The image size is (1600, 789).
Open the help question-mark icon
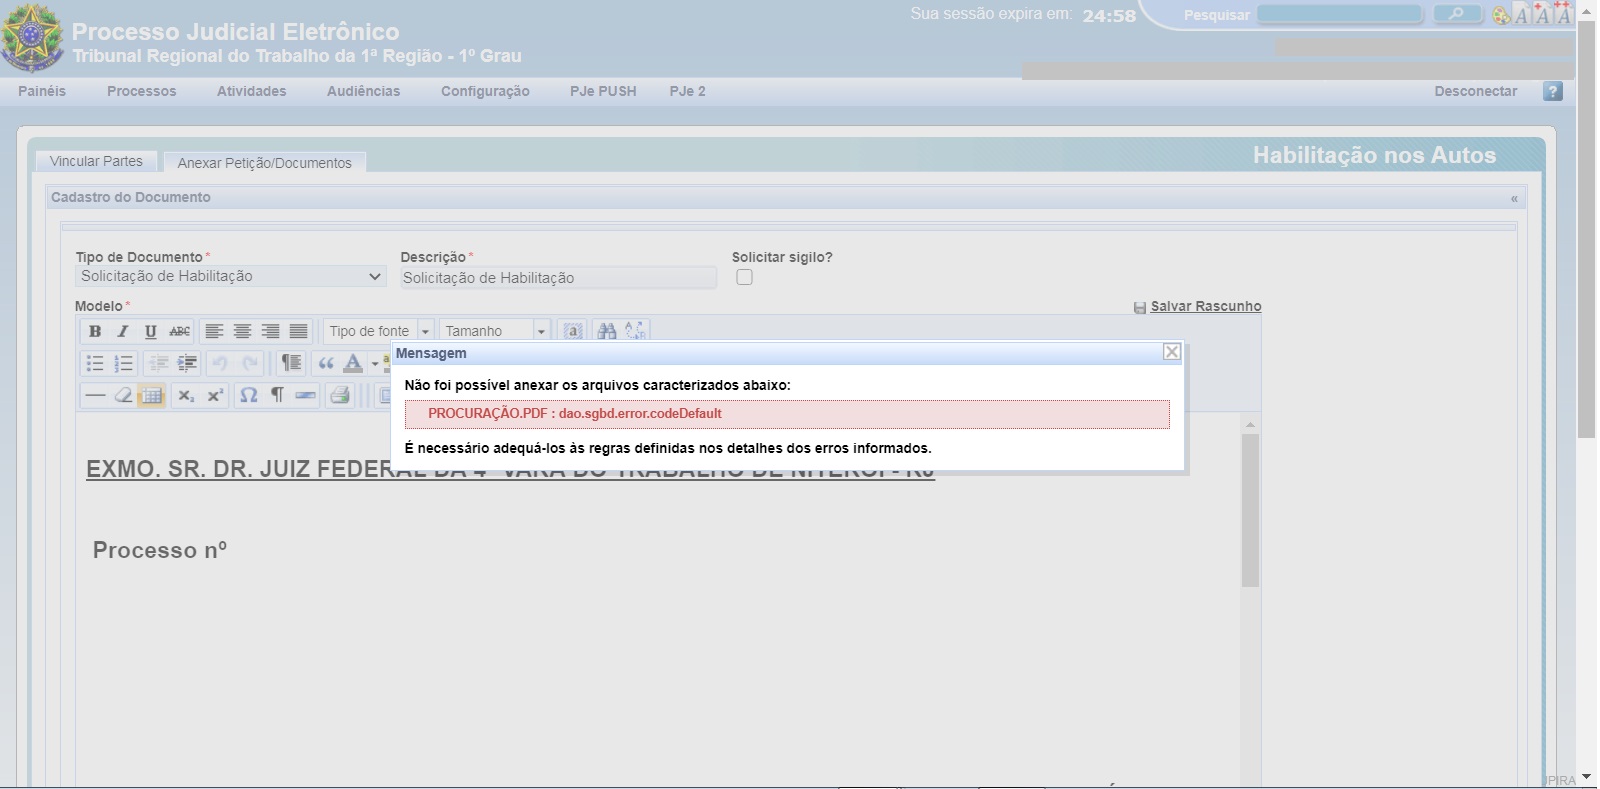click(x=1552, y=91)
